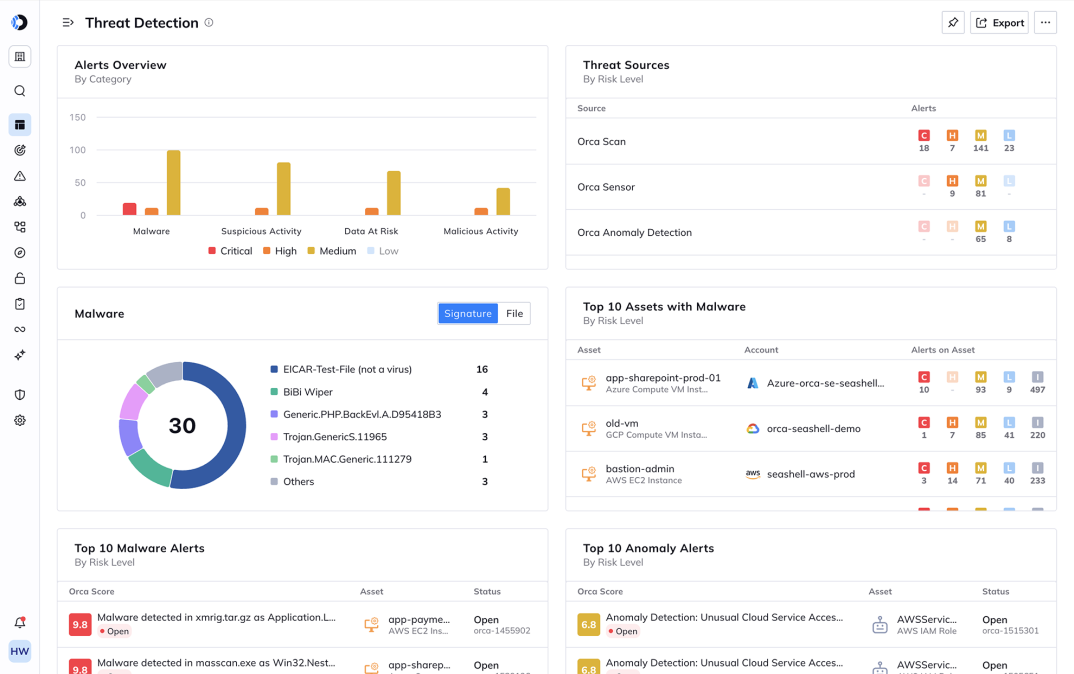Pin this dashboard with the pin button
The width and height of the screenshot is (1074, 674).
click(x=953, y=23)
